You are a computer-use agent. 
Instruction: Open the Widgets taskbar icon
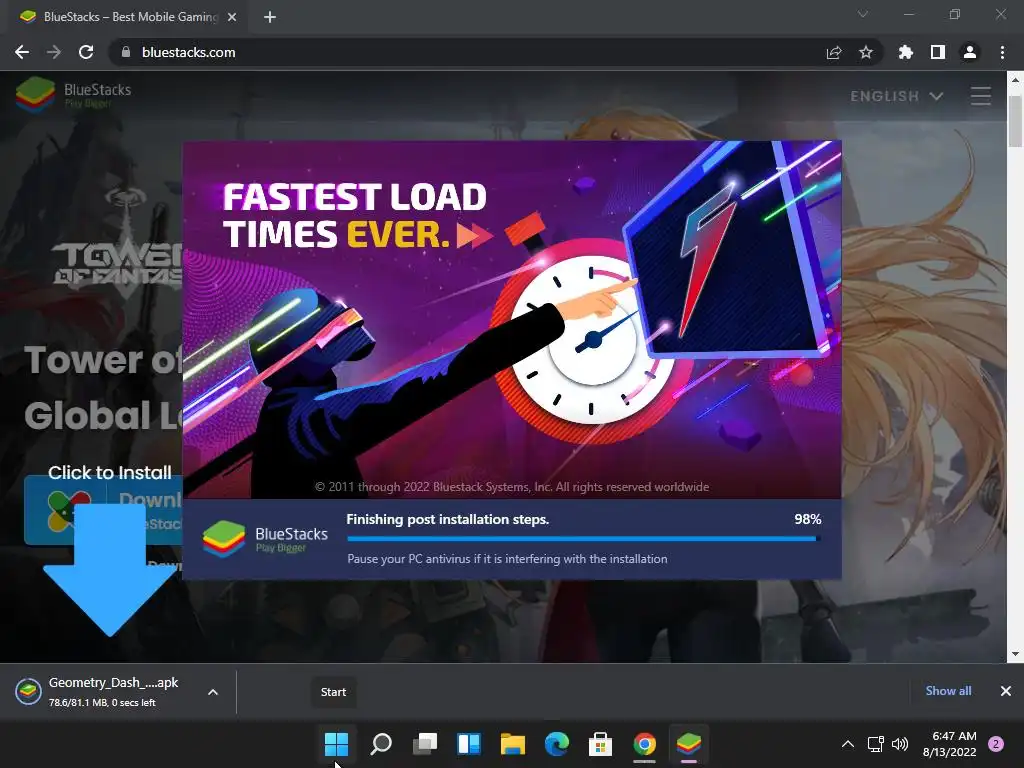(x=469, y=744)
